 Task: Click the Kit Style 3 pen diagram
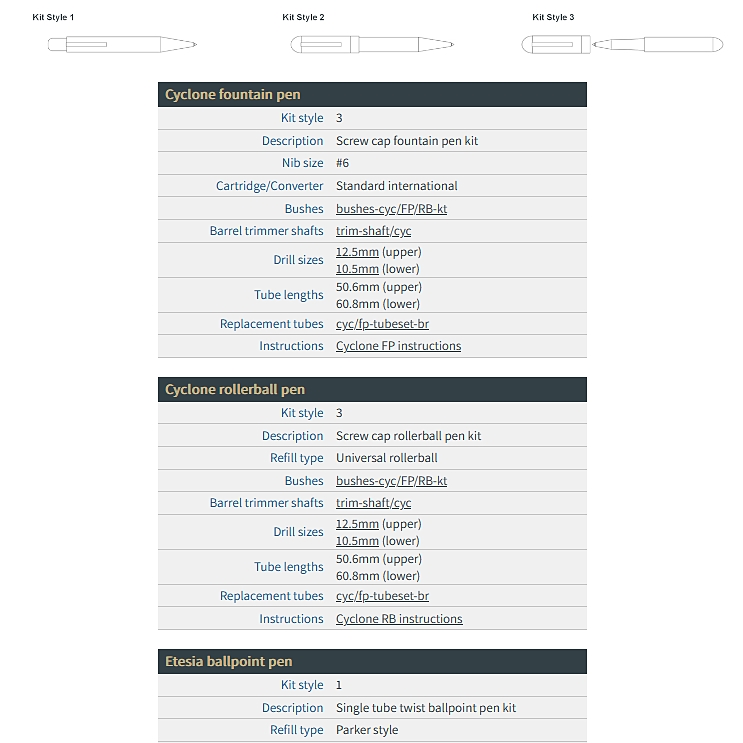tap(622, 45)
